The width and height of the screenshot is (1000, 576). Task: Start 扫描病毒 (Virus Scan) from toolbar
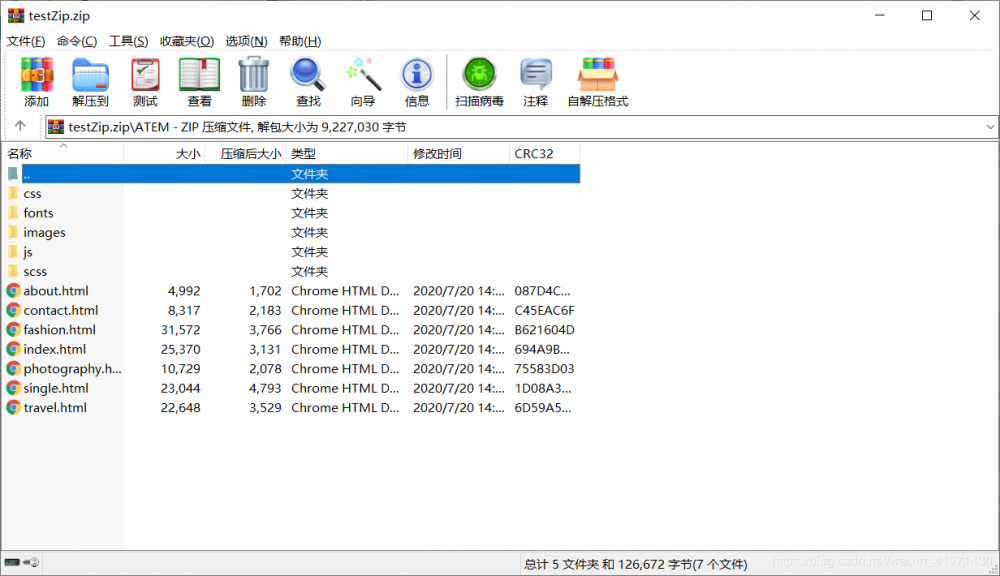(x=479, y=80)
